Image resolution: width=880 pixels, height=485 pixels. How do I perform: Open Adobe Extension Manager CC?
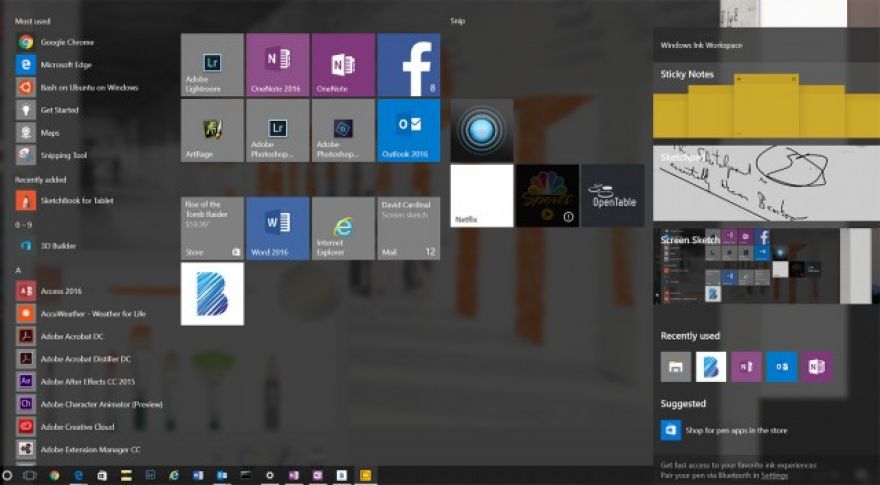point(78,449)
